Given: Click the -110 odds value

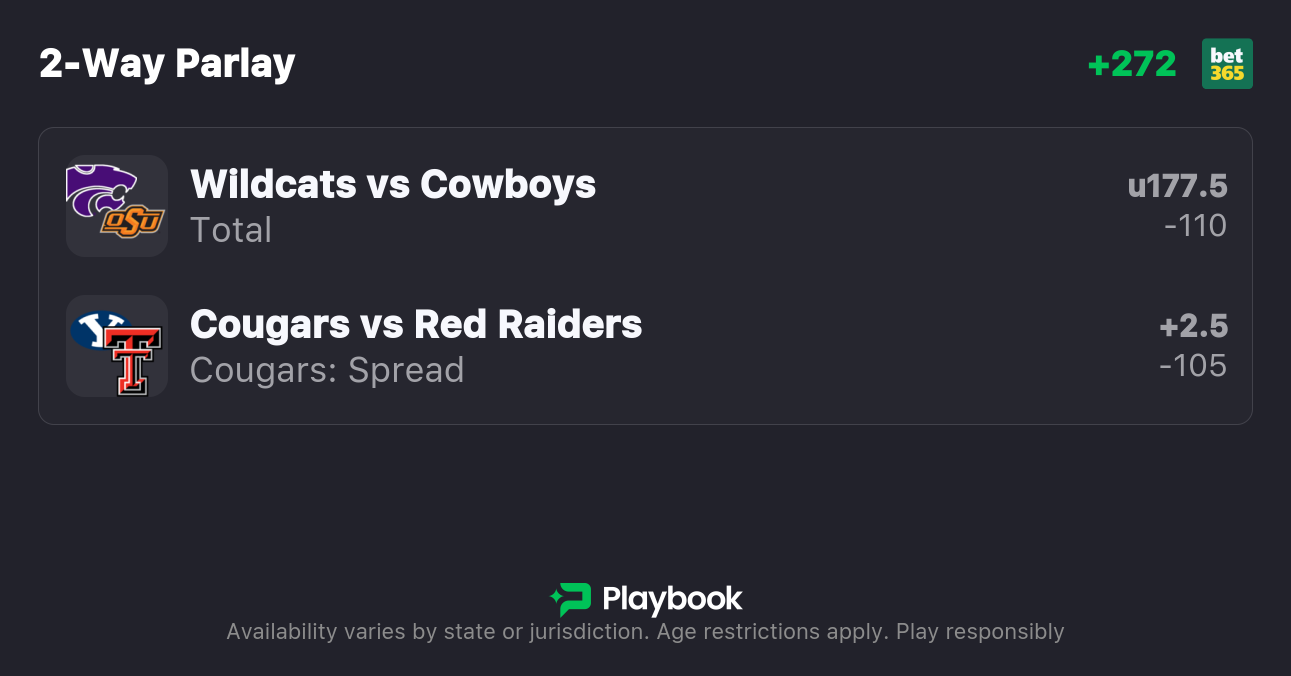Looking at the screenshot, I should click(1195, 226).
